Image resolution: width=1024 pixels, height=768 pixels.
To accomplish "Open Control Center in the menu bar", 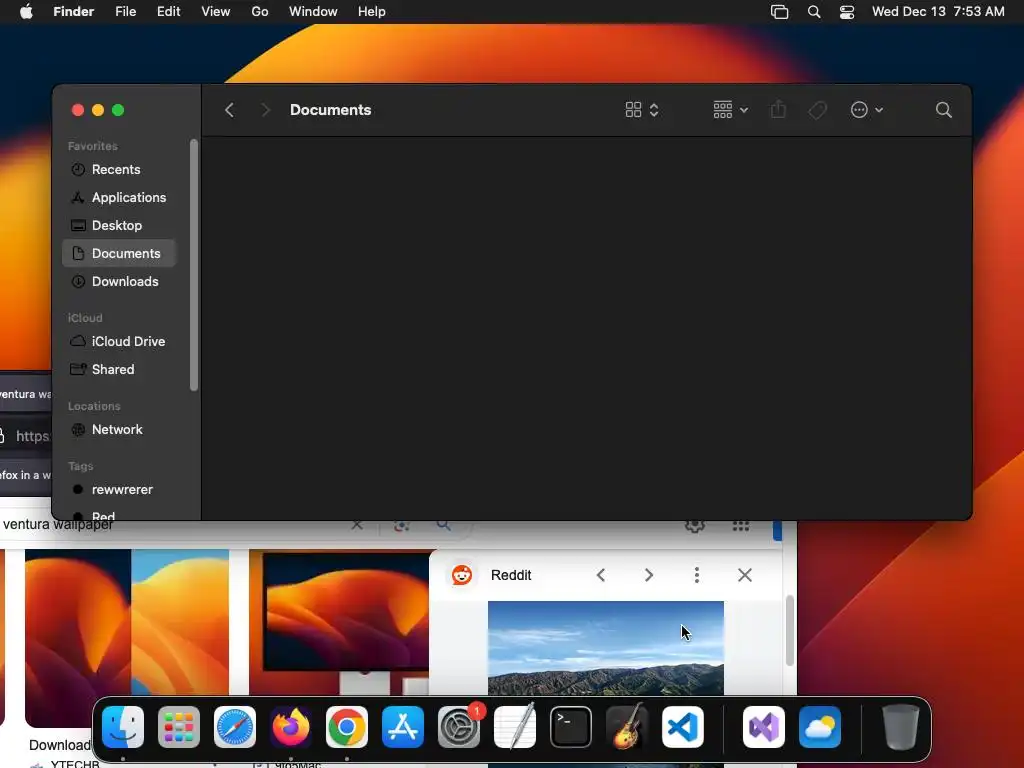I will point(847,12).
